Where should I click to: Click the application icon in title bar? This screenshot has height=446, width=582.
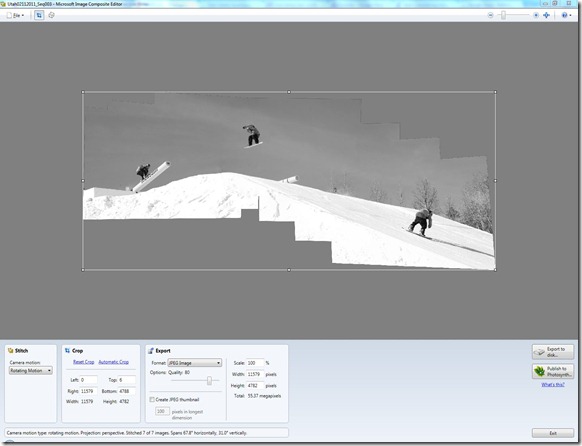(3, 4)
